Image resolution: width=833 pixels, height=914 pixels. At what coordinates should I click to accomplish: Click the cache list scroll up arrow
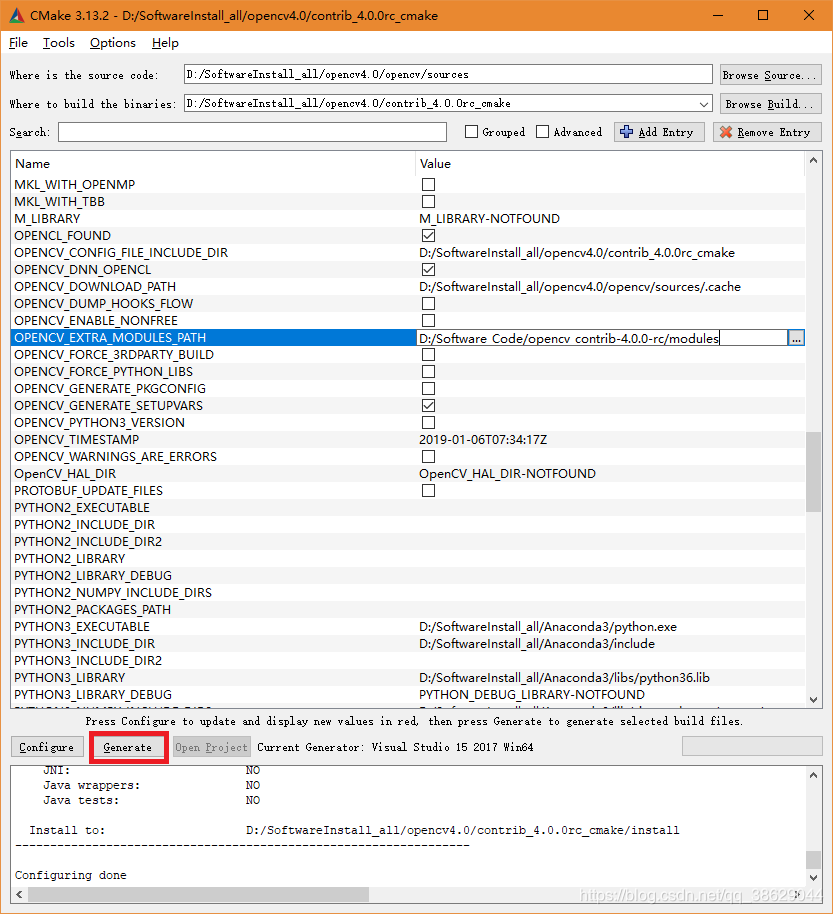click(x=813, y=160)
